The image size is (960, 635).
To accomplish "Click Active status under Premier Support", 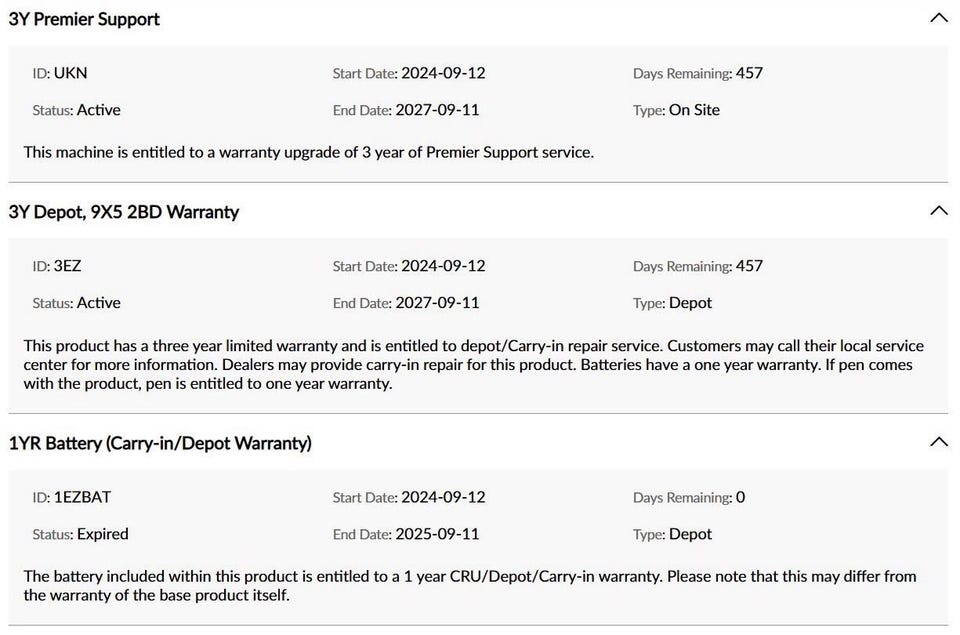I will click(99, 110).
